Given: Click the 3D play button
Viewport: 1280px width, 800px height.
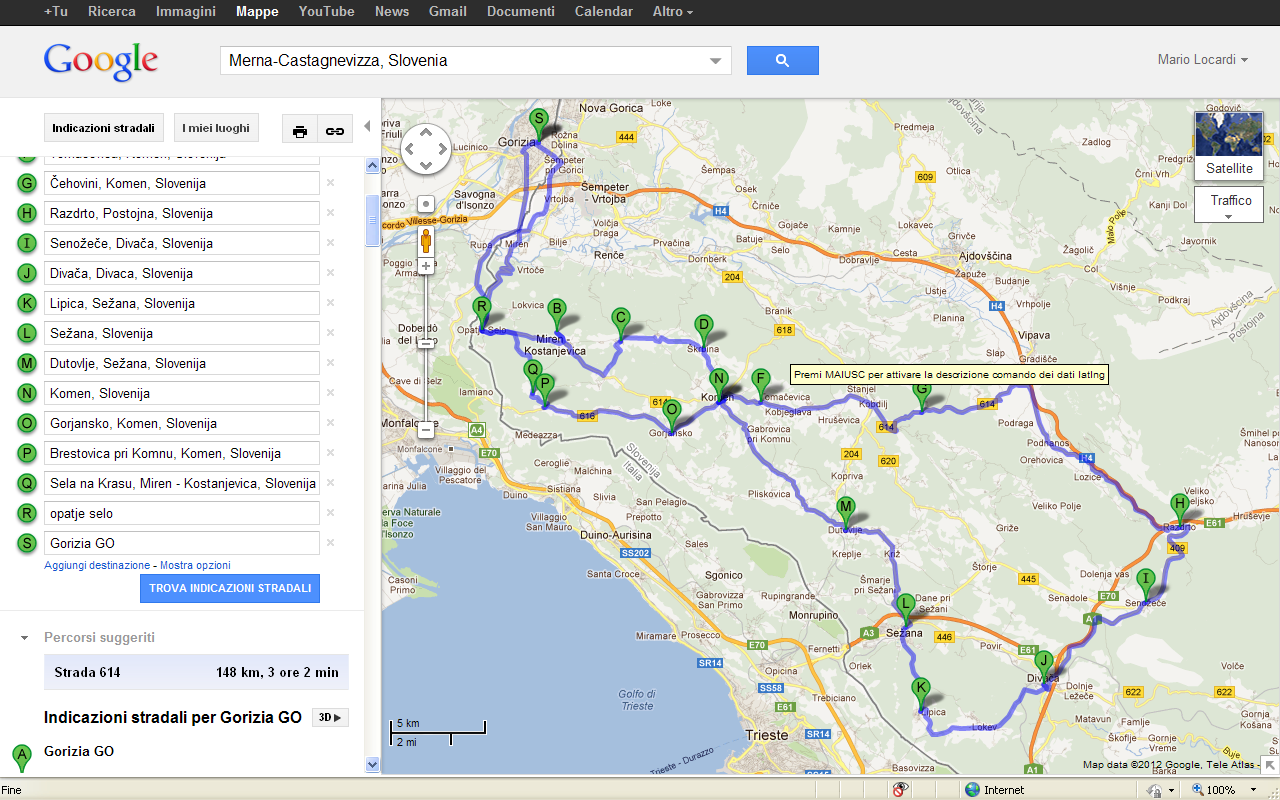Looking at the screenshot, I should 330,717.
